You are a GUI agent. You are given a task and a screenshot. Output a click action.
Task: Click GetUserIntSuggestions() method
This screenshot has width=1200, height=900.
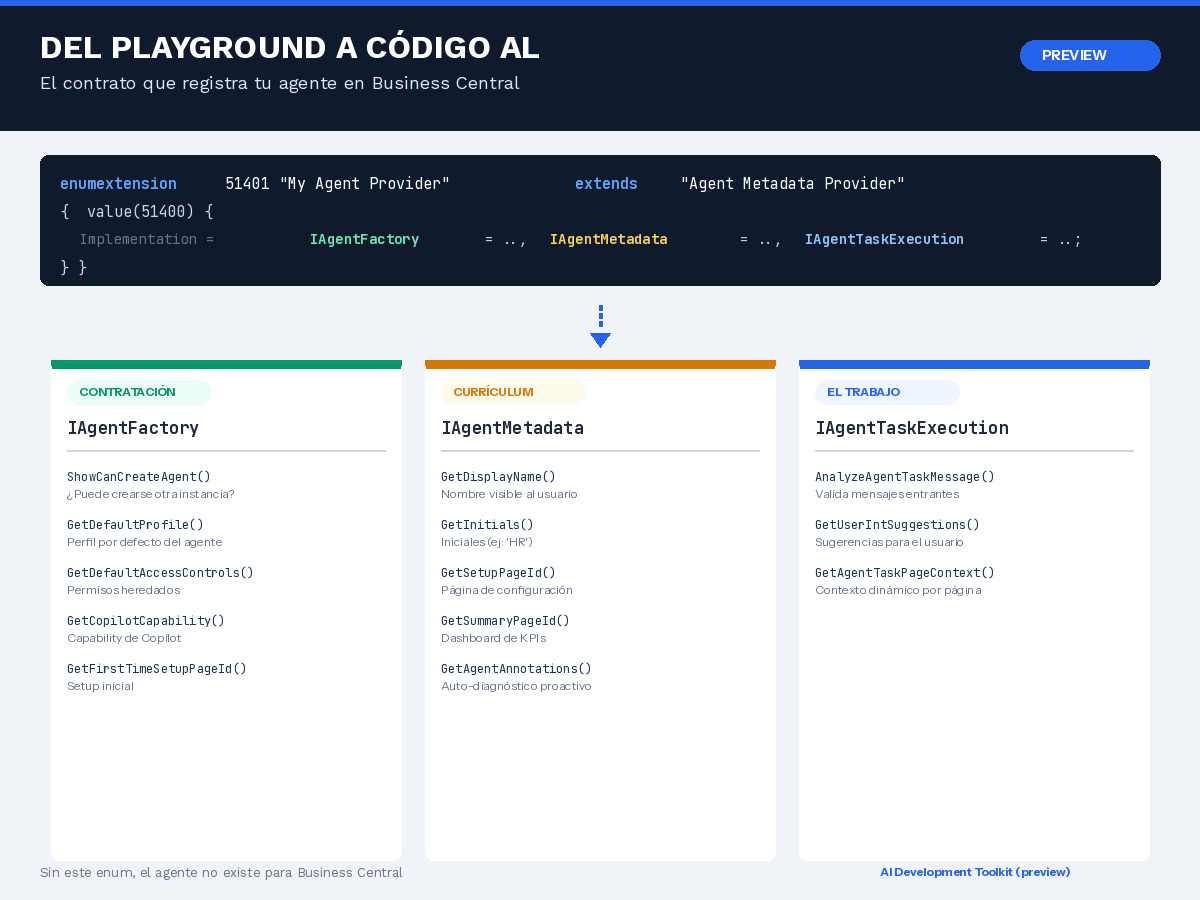coord(897,525)
